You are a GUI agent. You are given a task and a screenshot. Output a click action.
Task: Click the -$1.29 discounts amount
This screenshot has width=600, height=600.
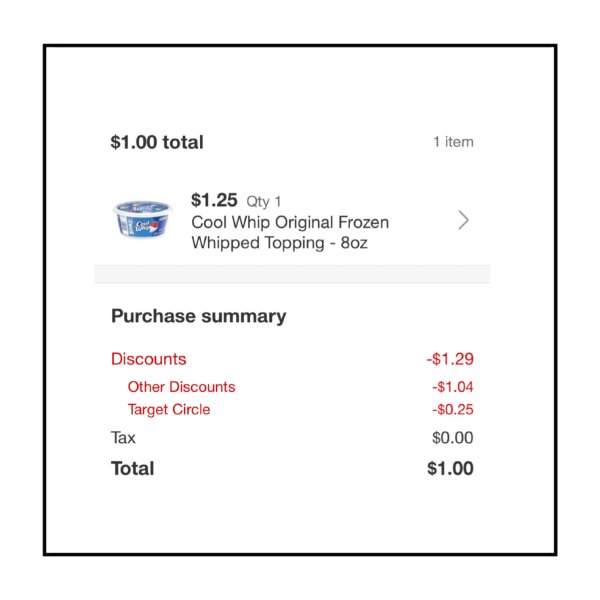(x=450, y=359)
